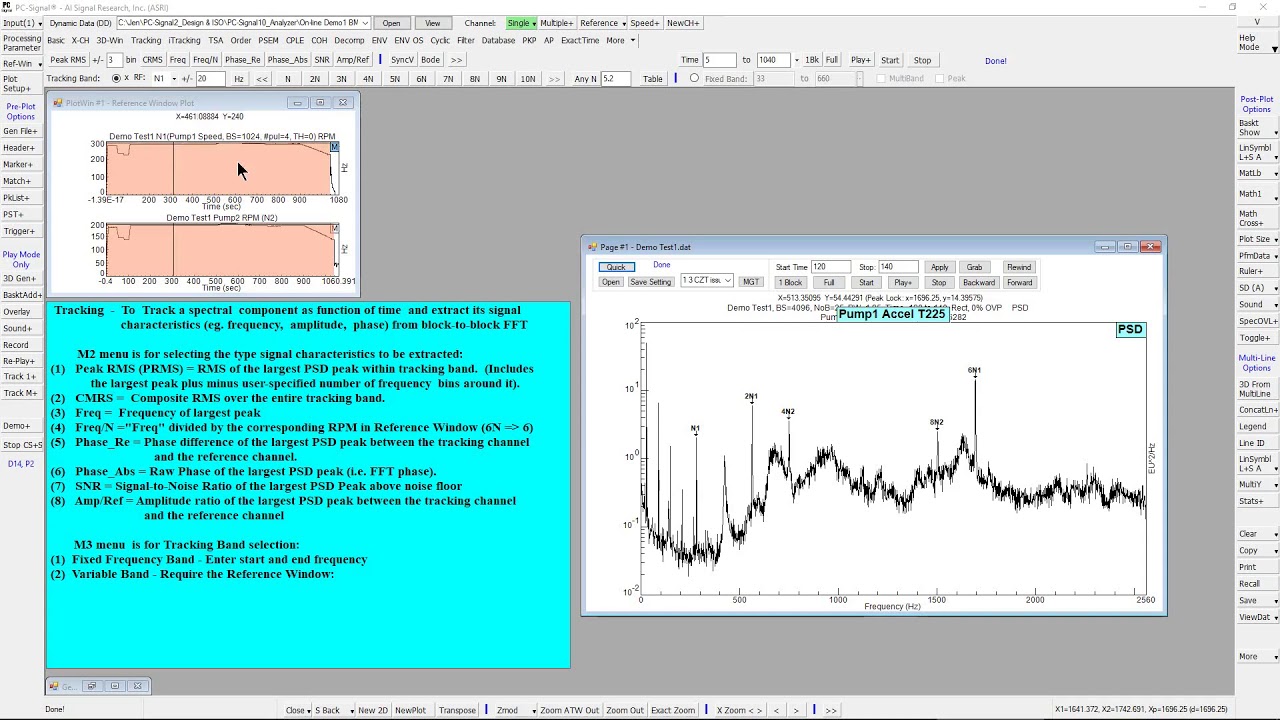Open the RF N1 selector dropdown

(x=174, y=79)
